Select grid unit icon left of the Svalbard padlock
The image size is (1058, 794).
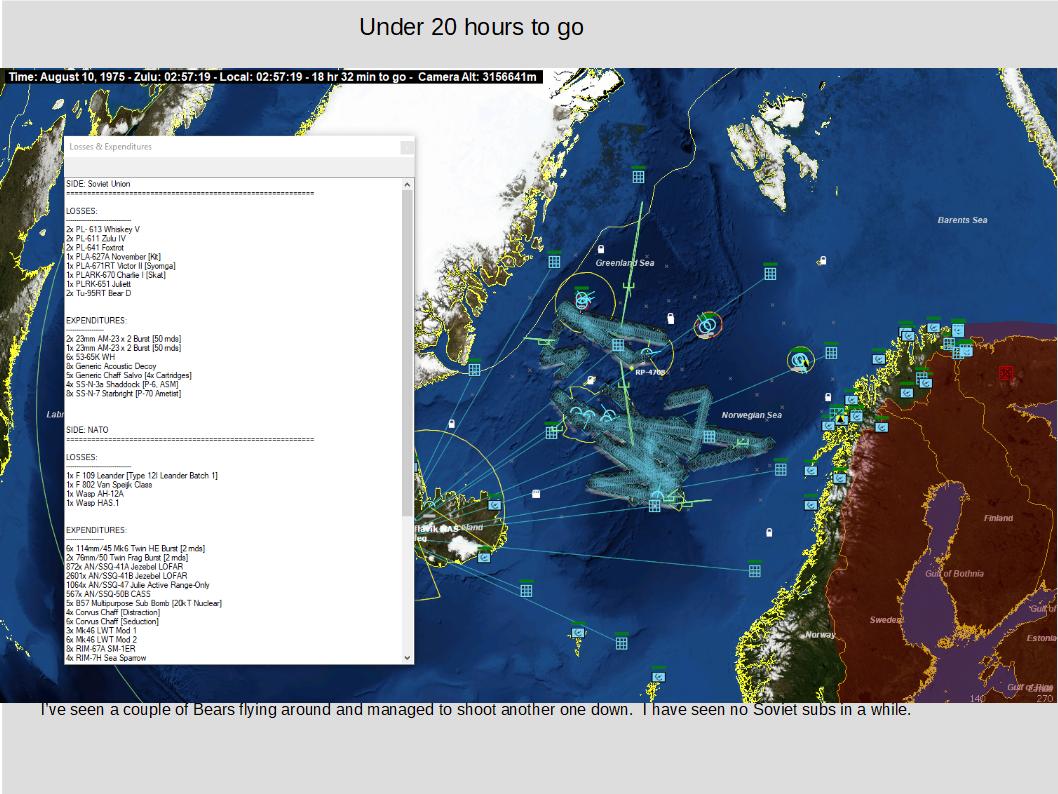click(x=769, y=273)
